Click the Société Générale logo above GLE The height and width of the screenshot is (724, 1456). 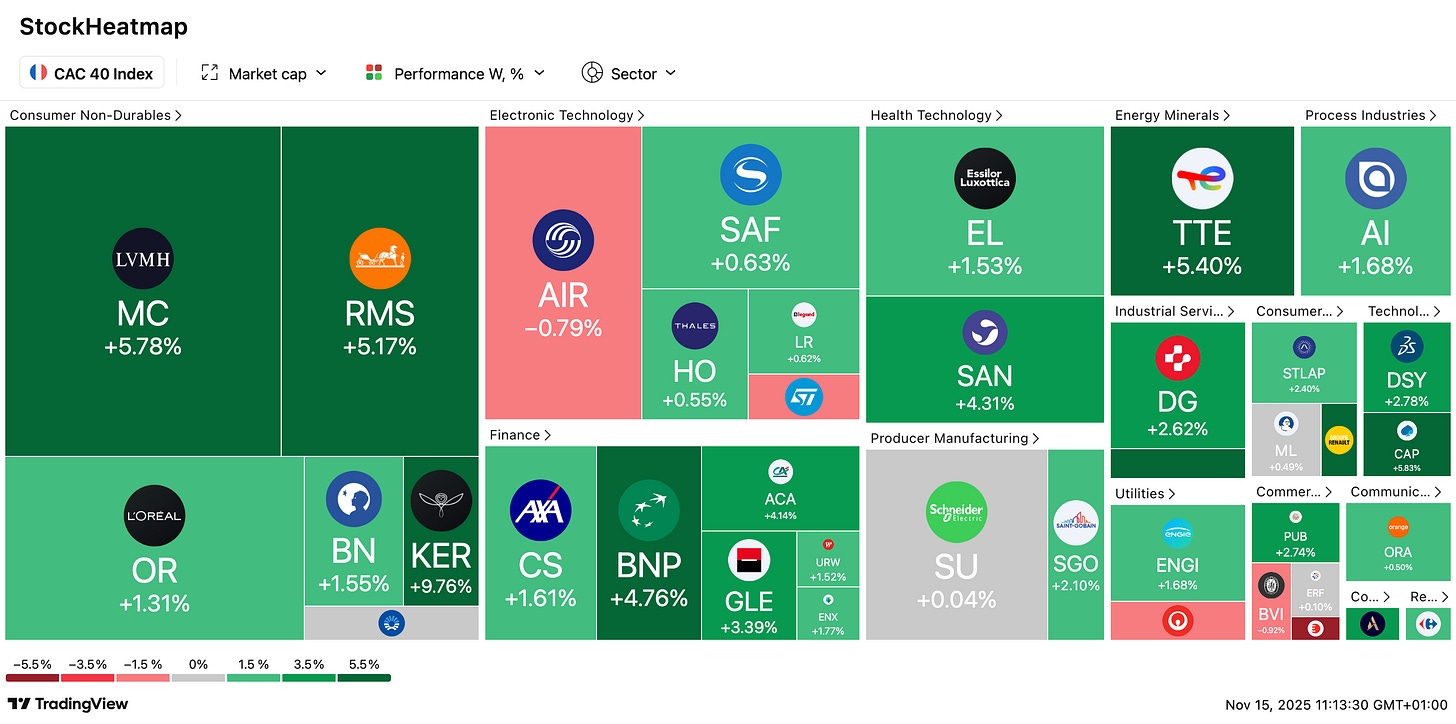pos(749,561)
